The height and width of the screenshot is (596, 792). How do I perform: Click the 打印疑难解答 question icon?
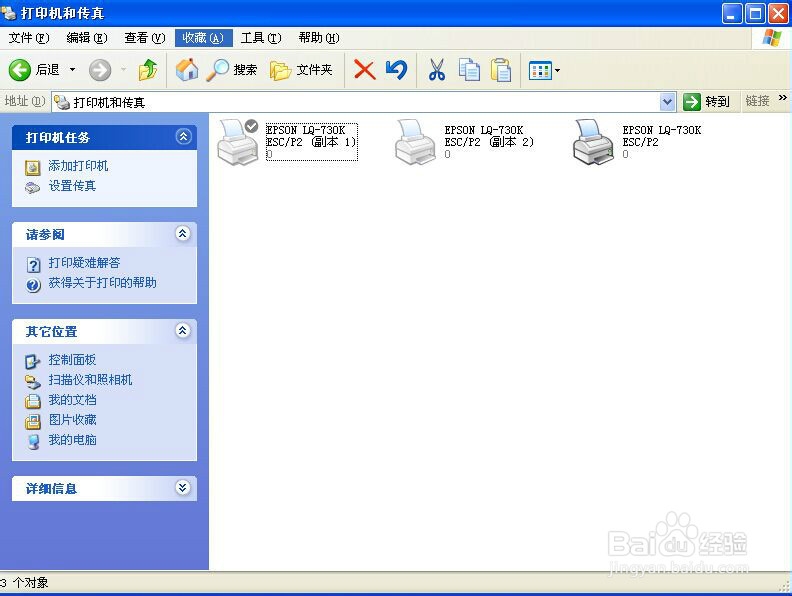pos(33,265)
